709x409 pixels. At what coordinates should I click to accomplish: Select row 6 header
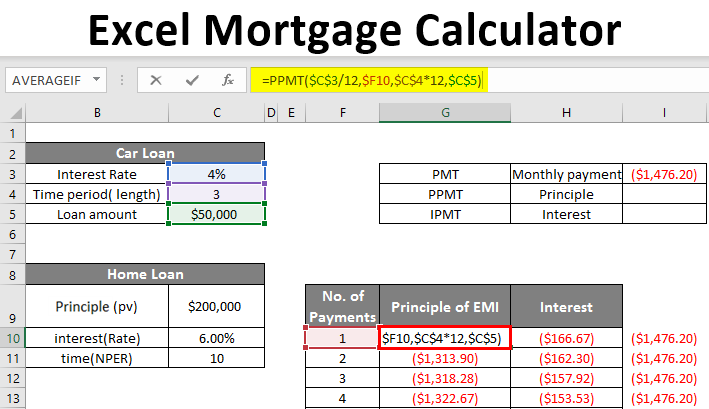pos(13,234)
